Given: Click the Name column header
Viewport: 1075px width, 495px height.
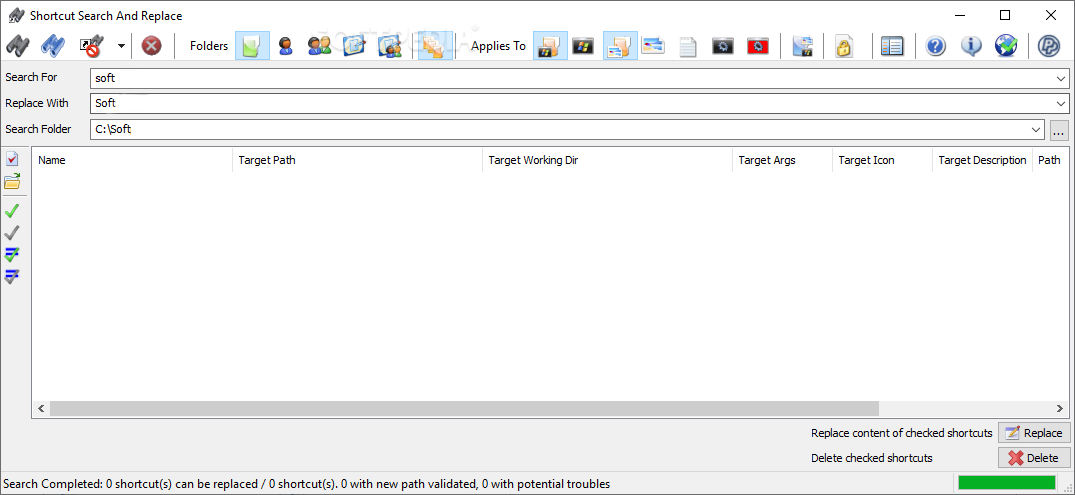Looking at the screenshot, I should click(x=132, y=160).
